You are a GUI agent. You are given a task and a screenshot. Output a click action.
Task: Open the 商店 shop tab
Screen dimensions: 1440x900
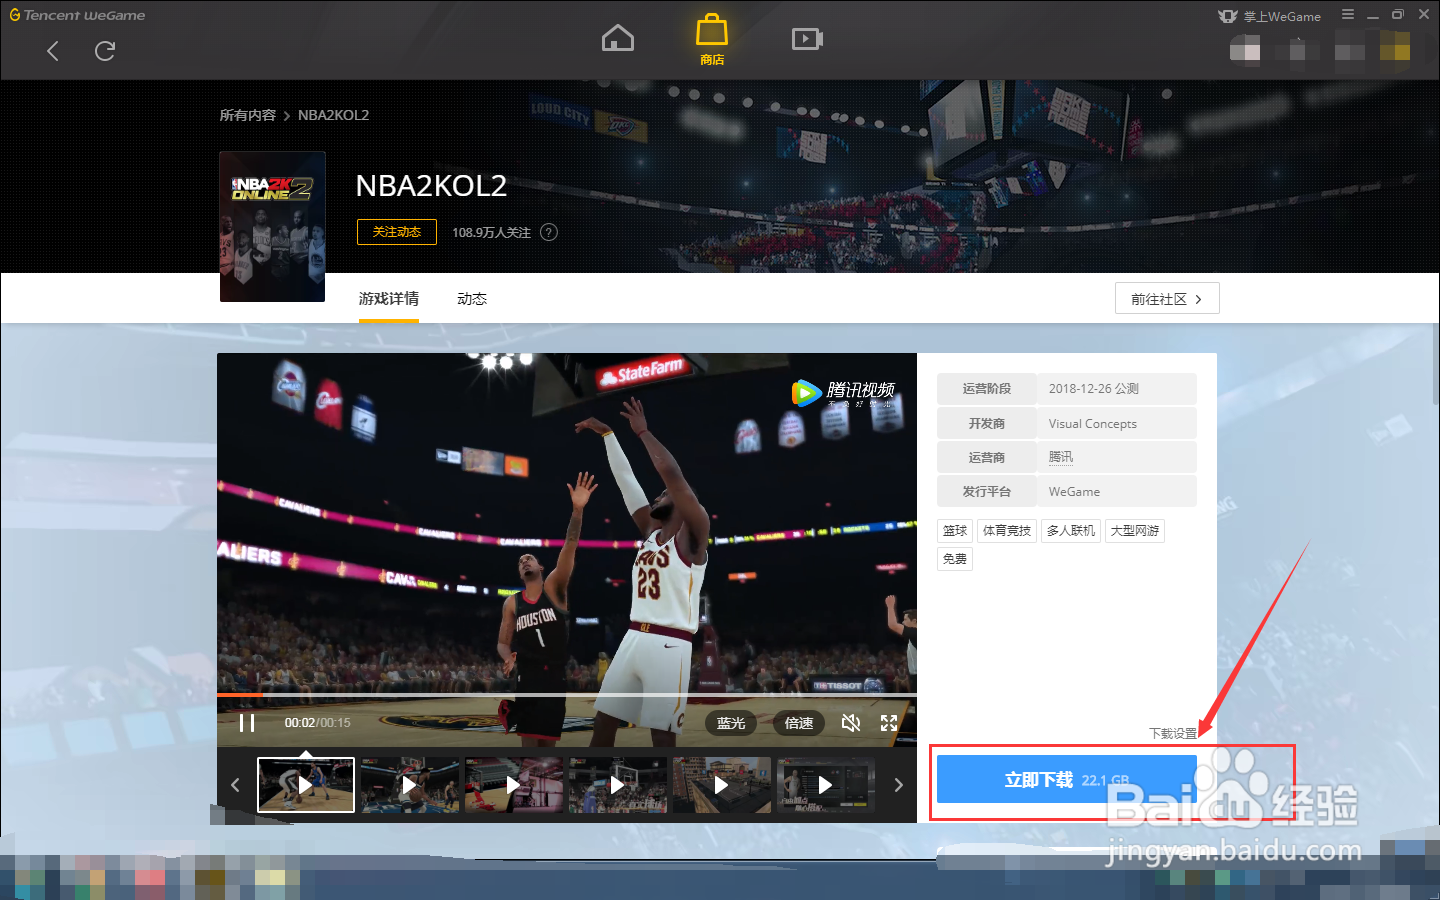pyautogui.click(x=712, y=41)
